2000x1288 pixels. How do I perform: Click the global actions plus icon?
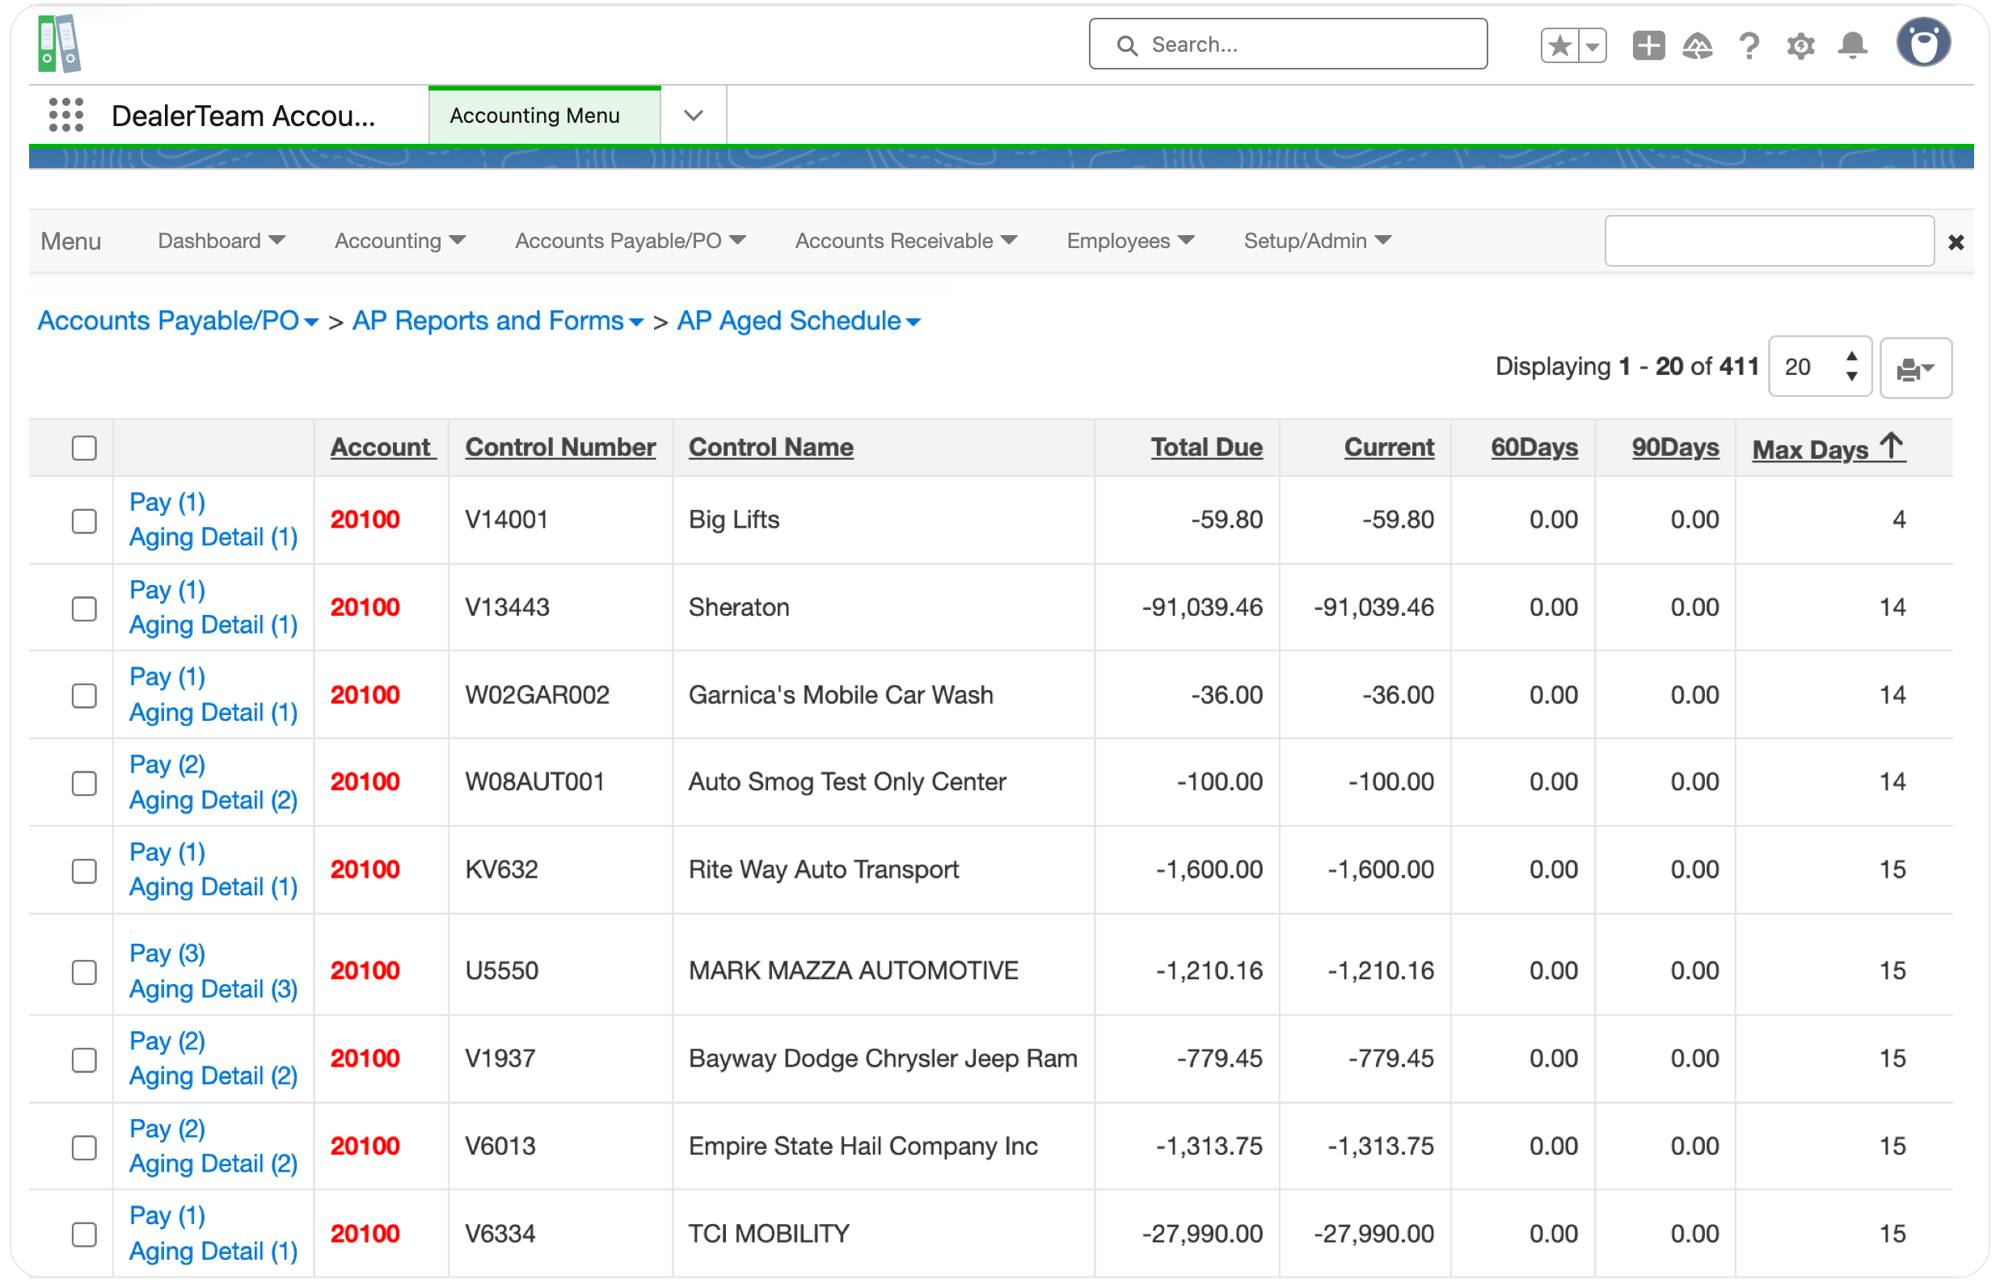click(1648, 45)
